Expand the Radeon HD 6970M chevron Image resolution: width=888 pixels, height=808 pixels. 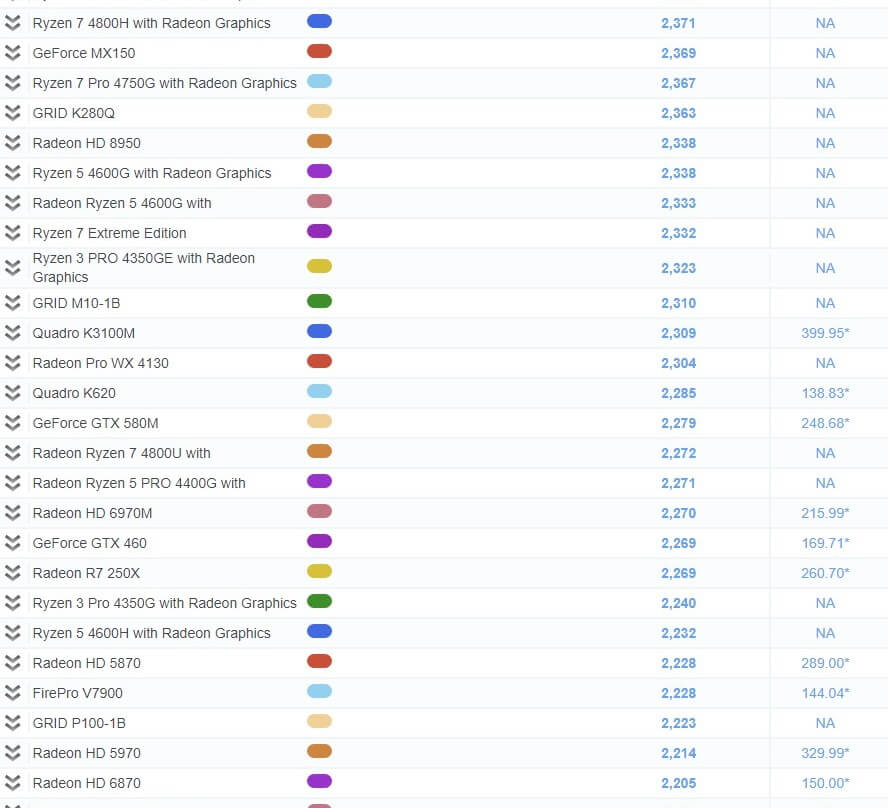point(12,514)
